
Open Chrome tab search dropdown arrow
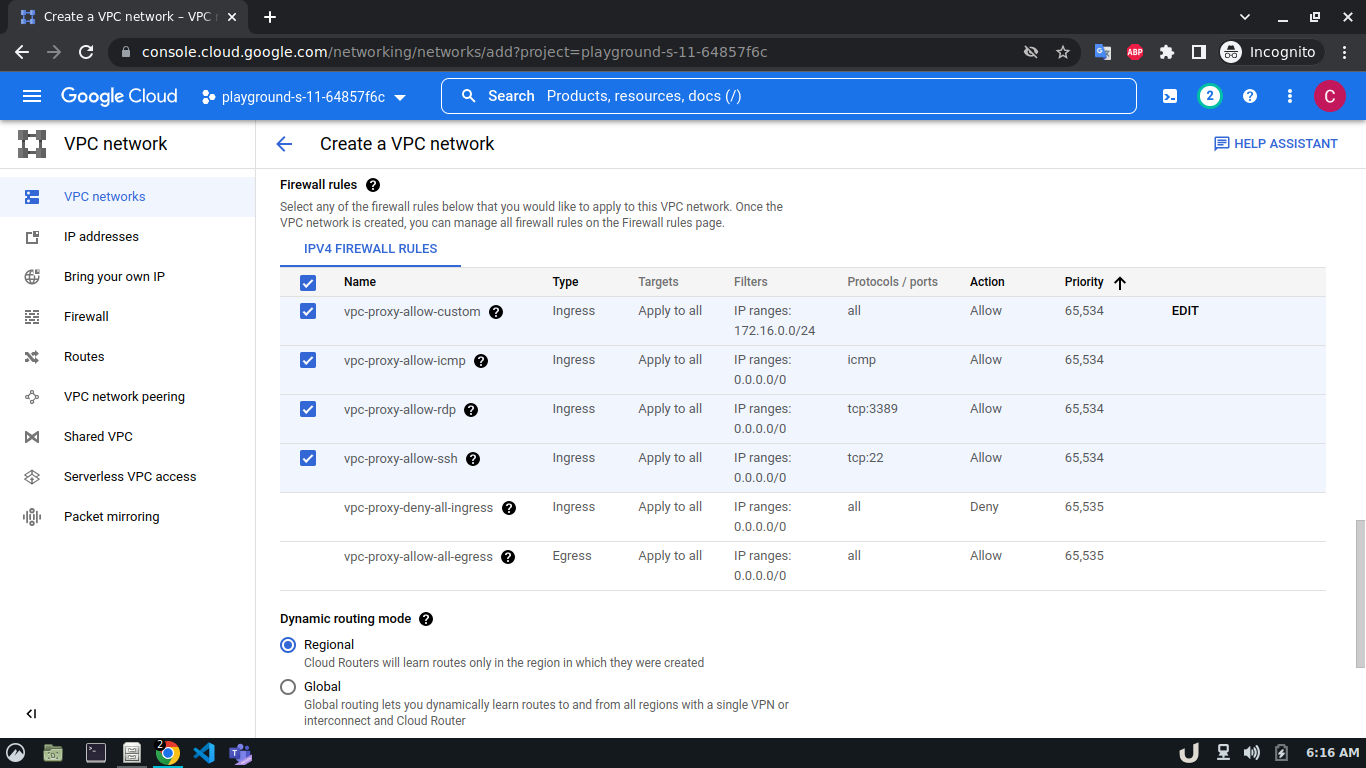[x=1245, y=17]
